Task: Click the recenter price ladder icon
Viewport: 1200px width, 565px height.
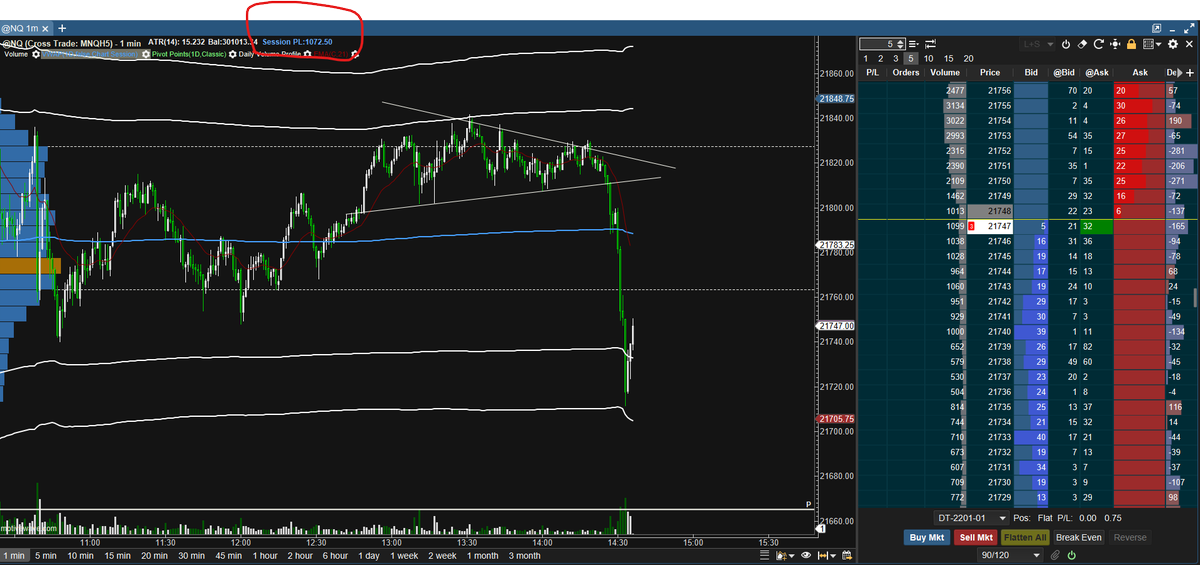Action: tap(1115, 44)
